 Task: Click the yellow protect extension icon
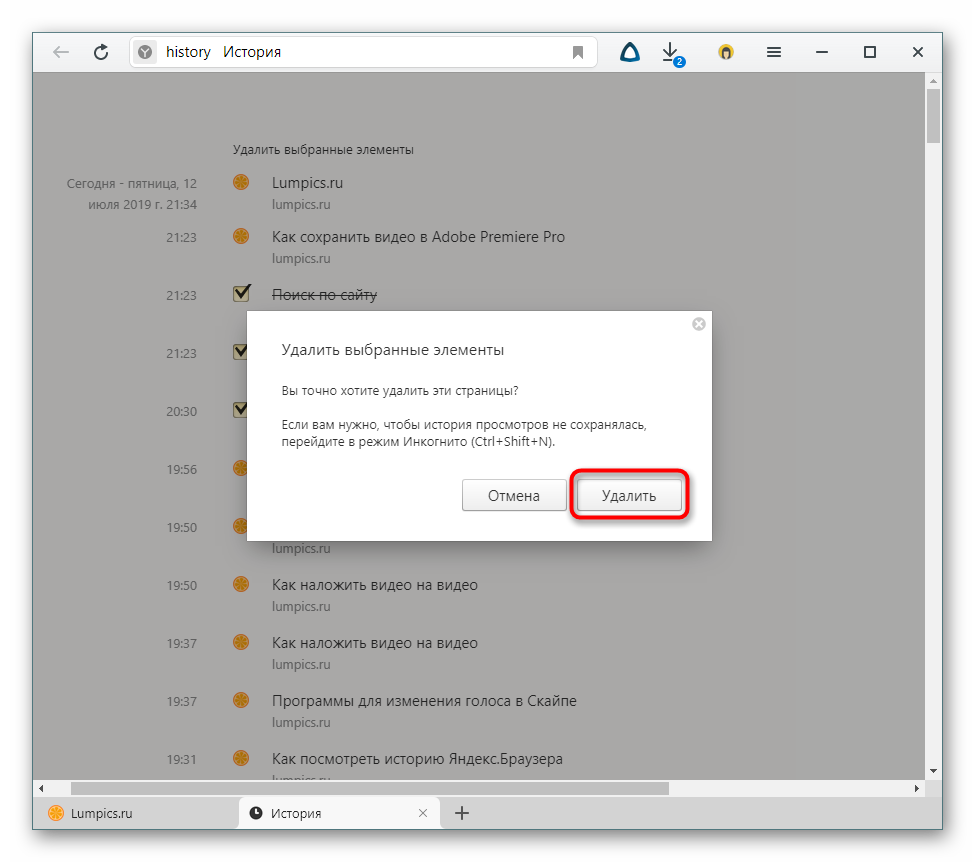725,52
